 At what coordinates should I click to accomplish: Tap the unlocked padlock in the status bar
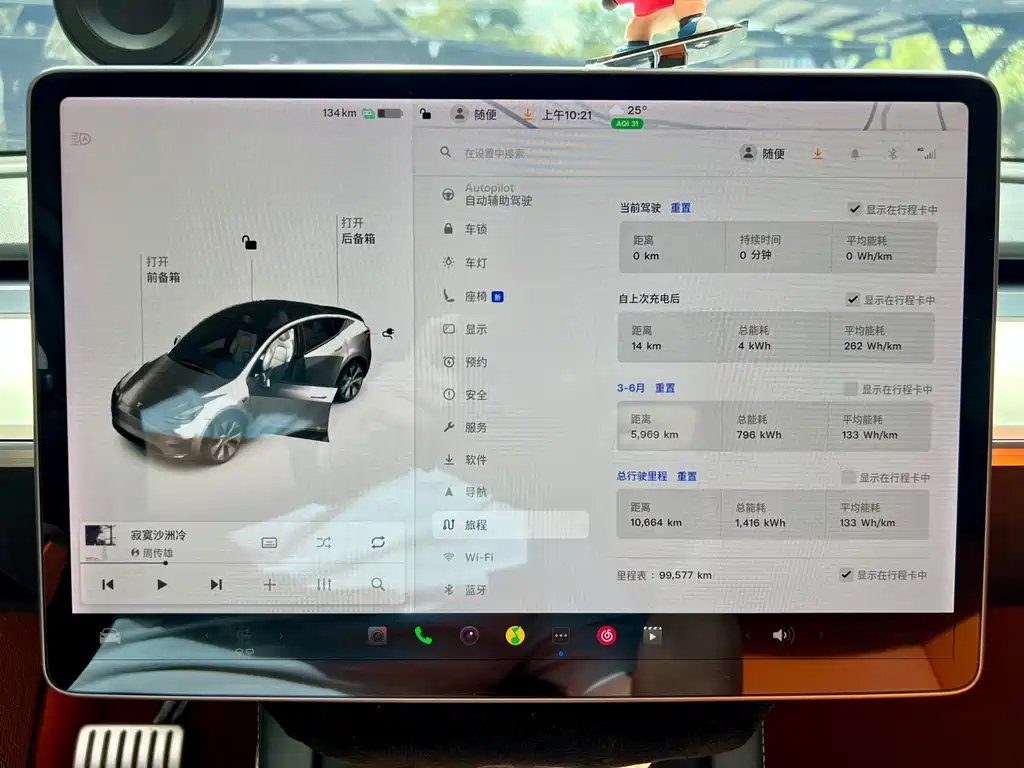point(425,114)
